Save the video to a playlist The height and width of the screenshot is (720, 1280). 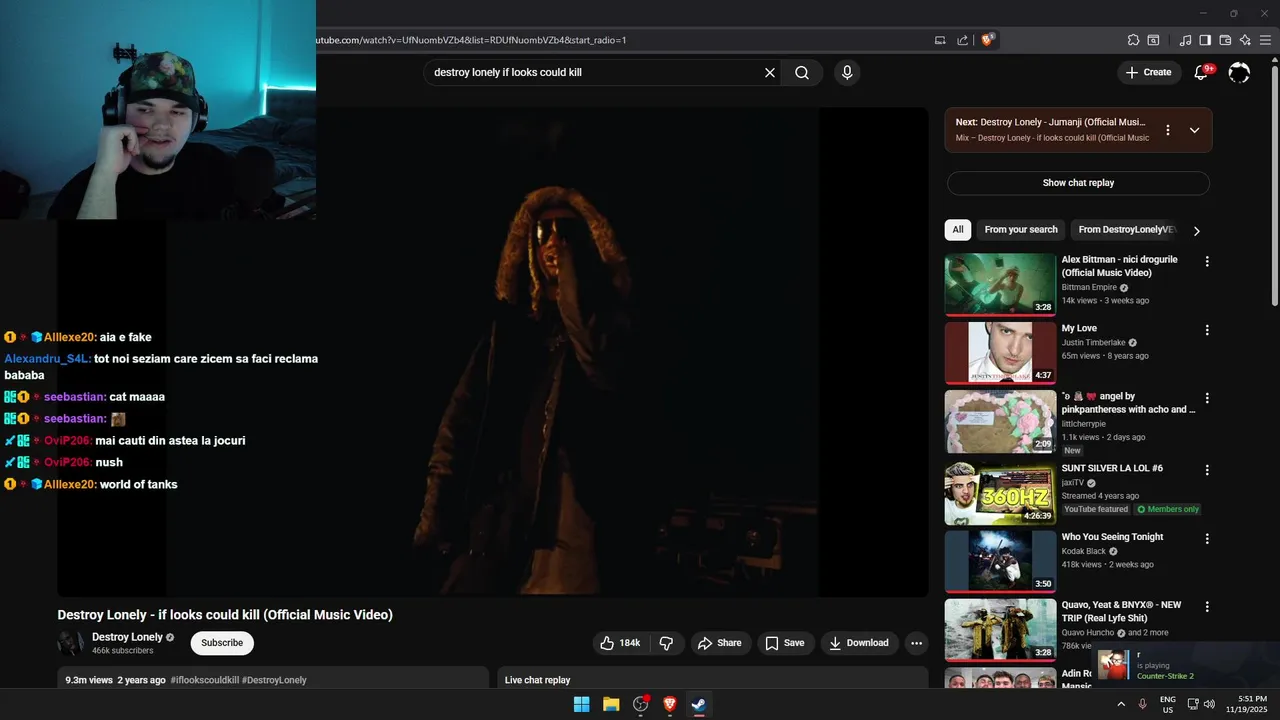point(784,643)
